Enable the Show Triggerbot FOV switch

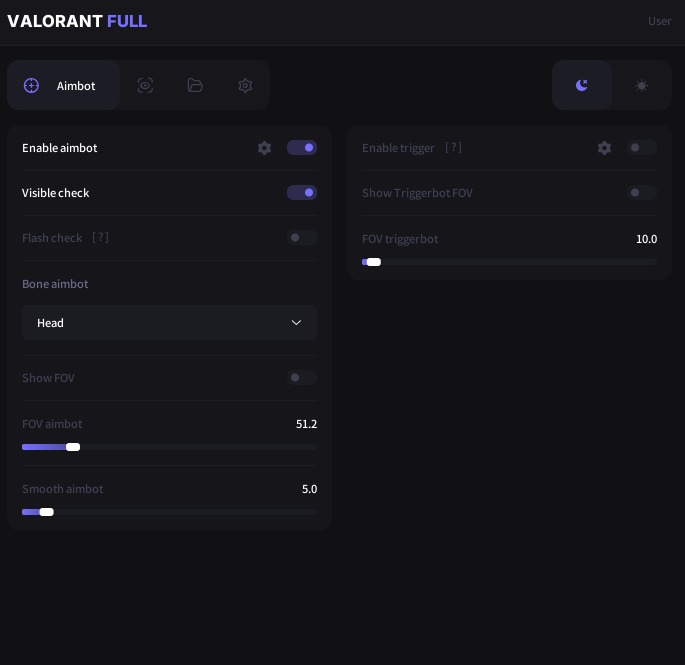(642, 193)
